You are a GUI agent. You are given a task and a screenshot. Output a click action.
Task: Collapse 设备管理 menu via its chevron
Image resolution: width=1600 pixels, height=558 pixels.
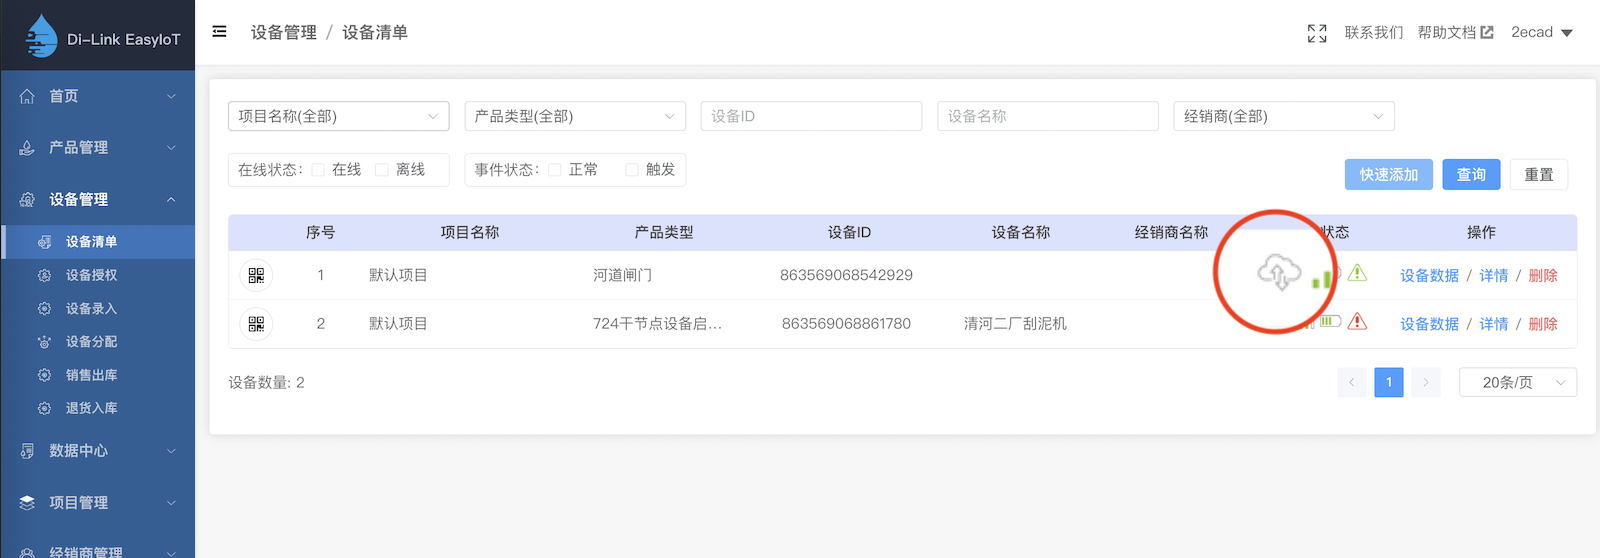pos(171,200)
